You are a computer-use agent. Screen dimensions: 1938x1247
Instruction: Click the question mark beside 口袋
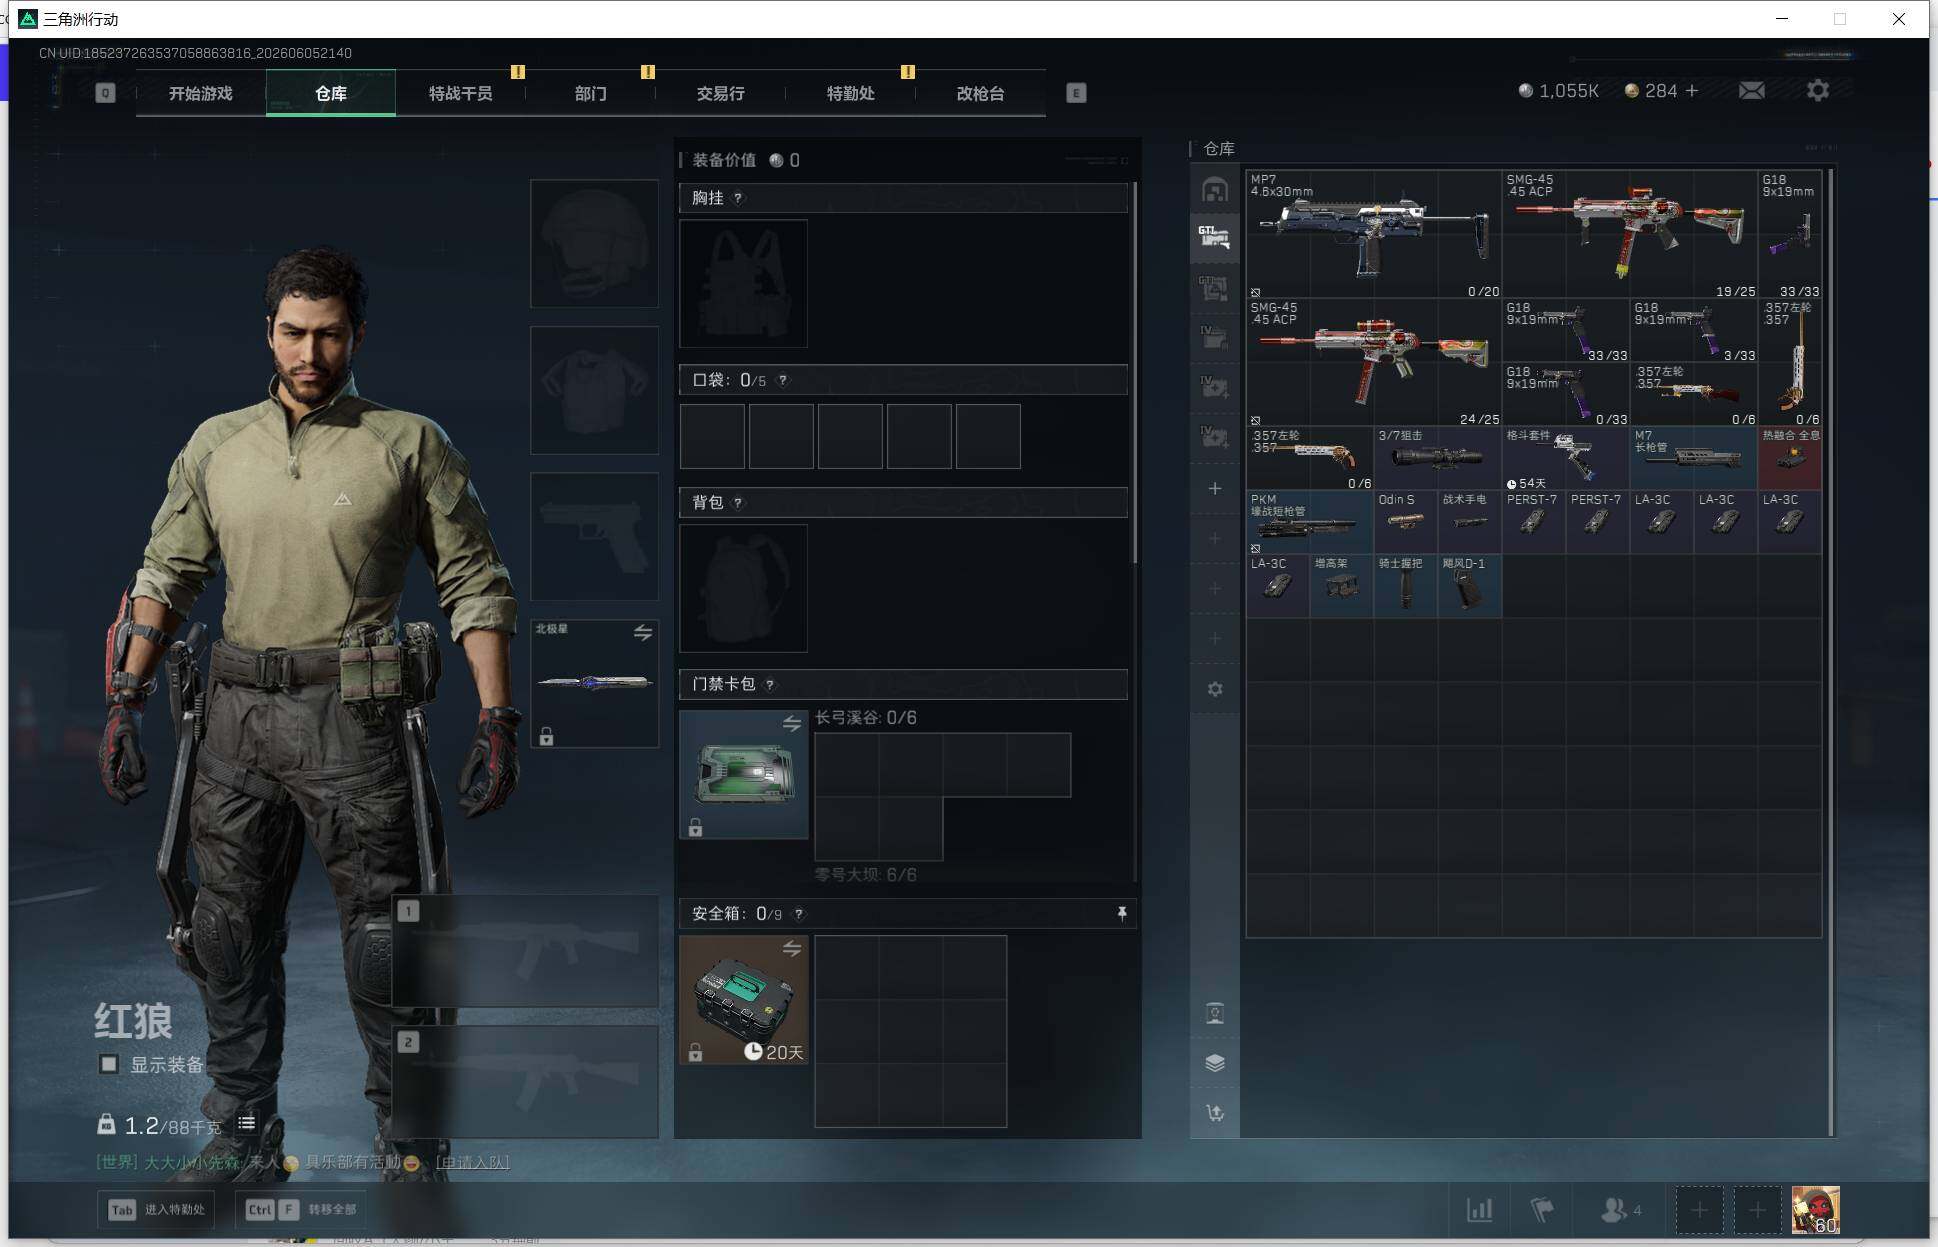coord(783,380)
